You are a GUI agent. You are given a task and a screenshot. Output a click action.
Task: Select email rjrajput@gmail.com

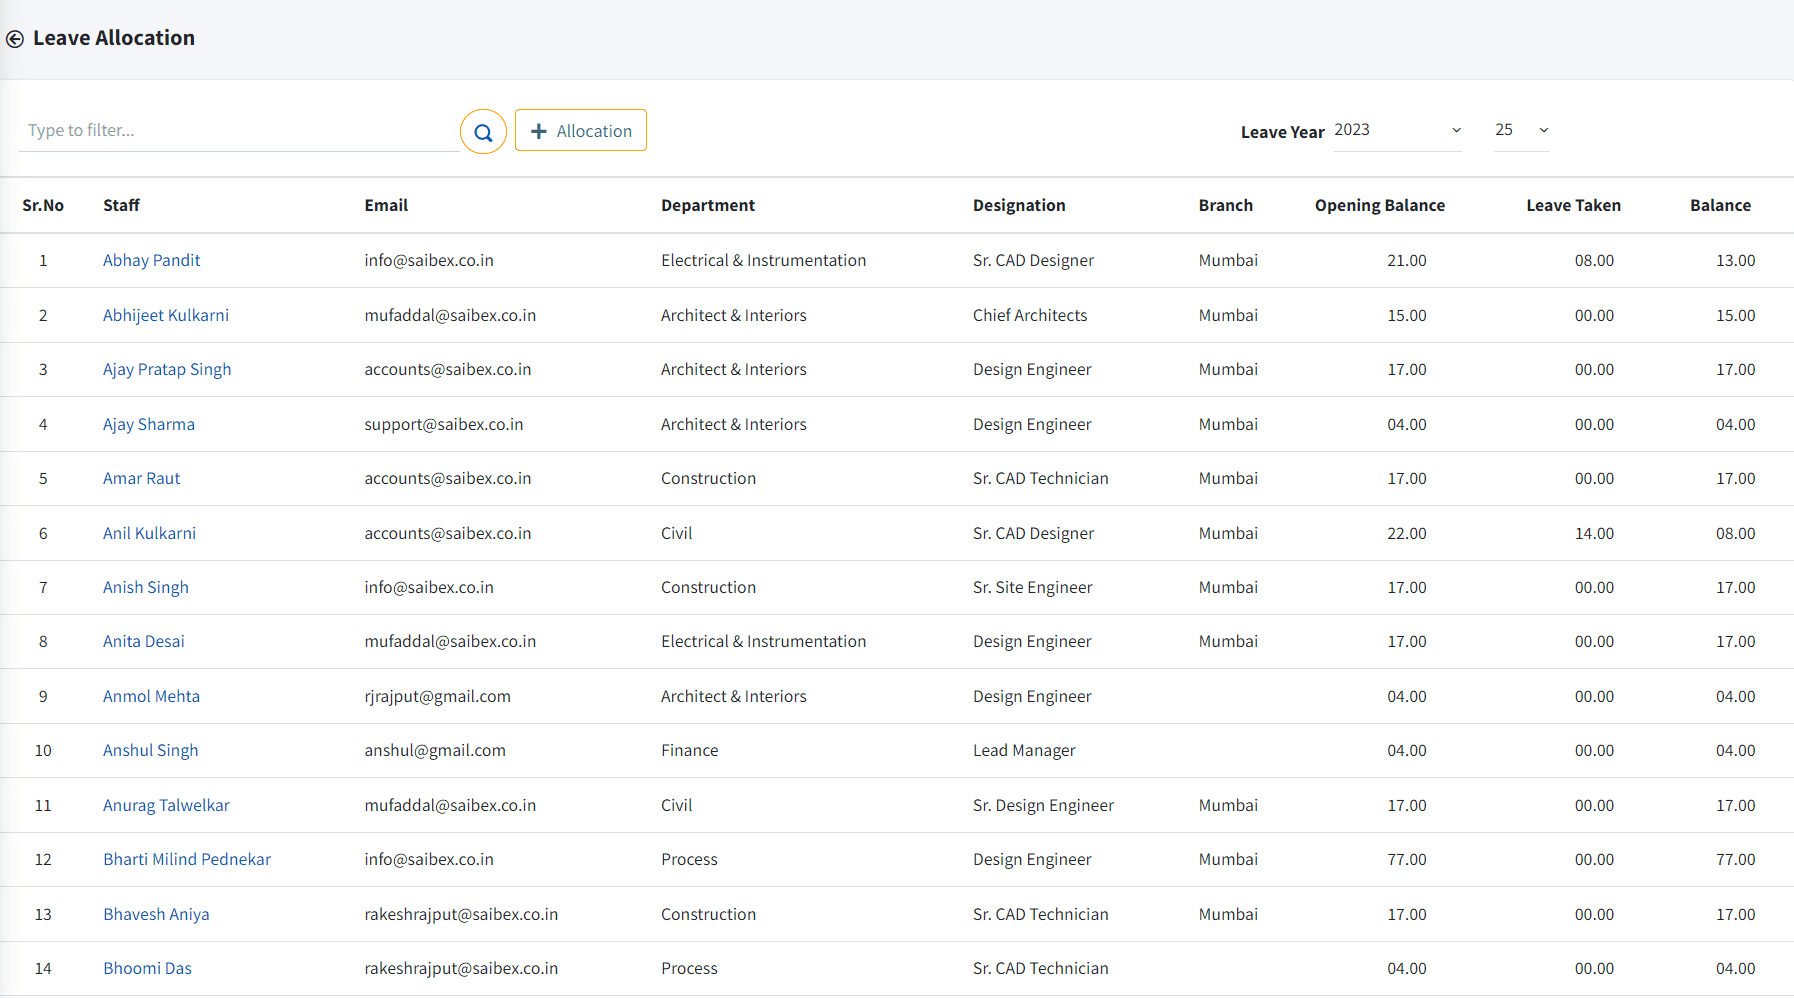tap(437, 696)
